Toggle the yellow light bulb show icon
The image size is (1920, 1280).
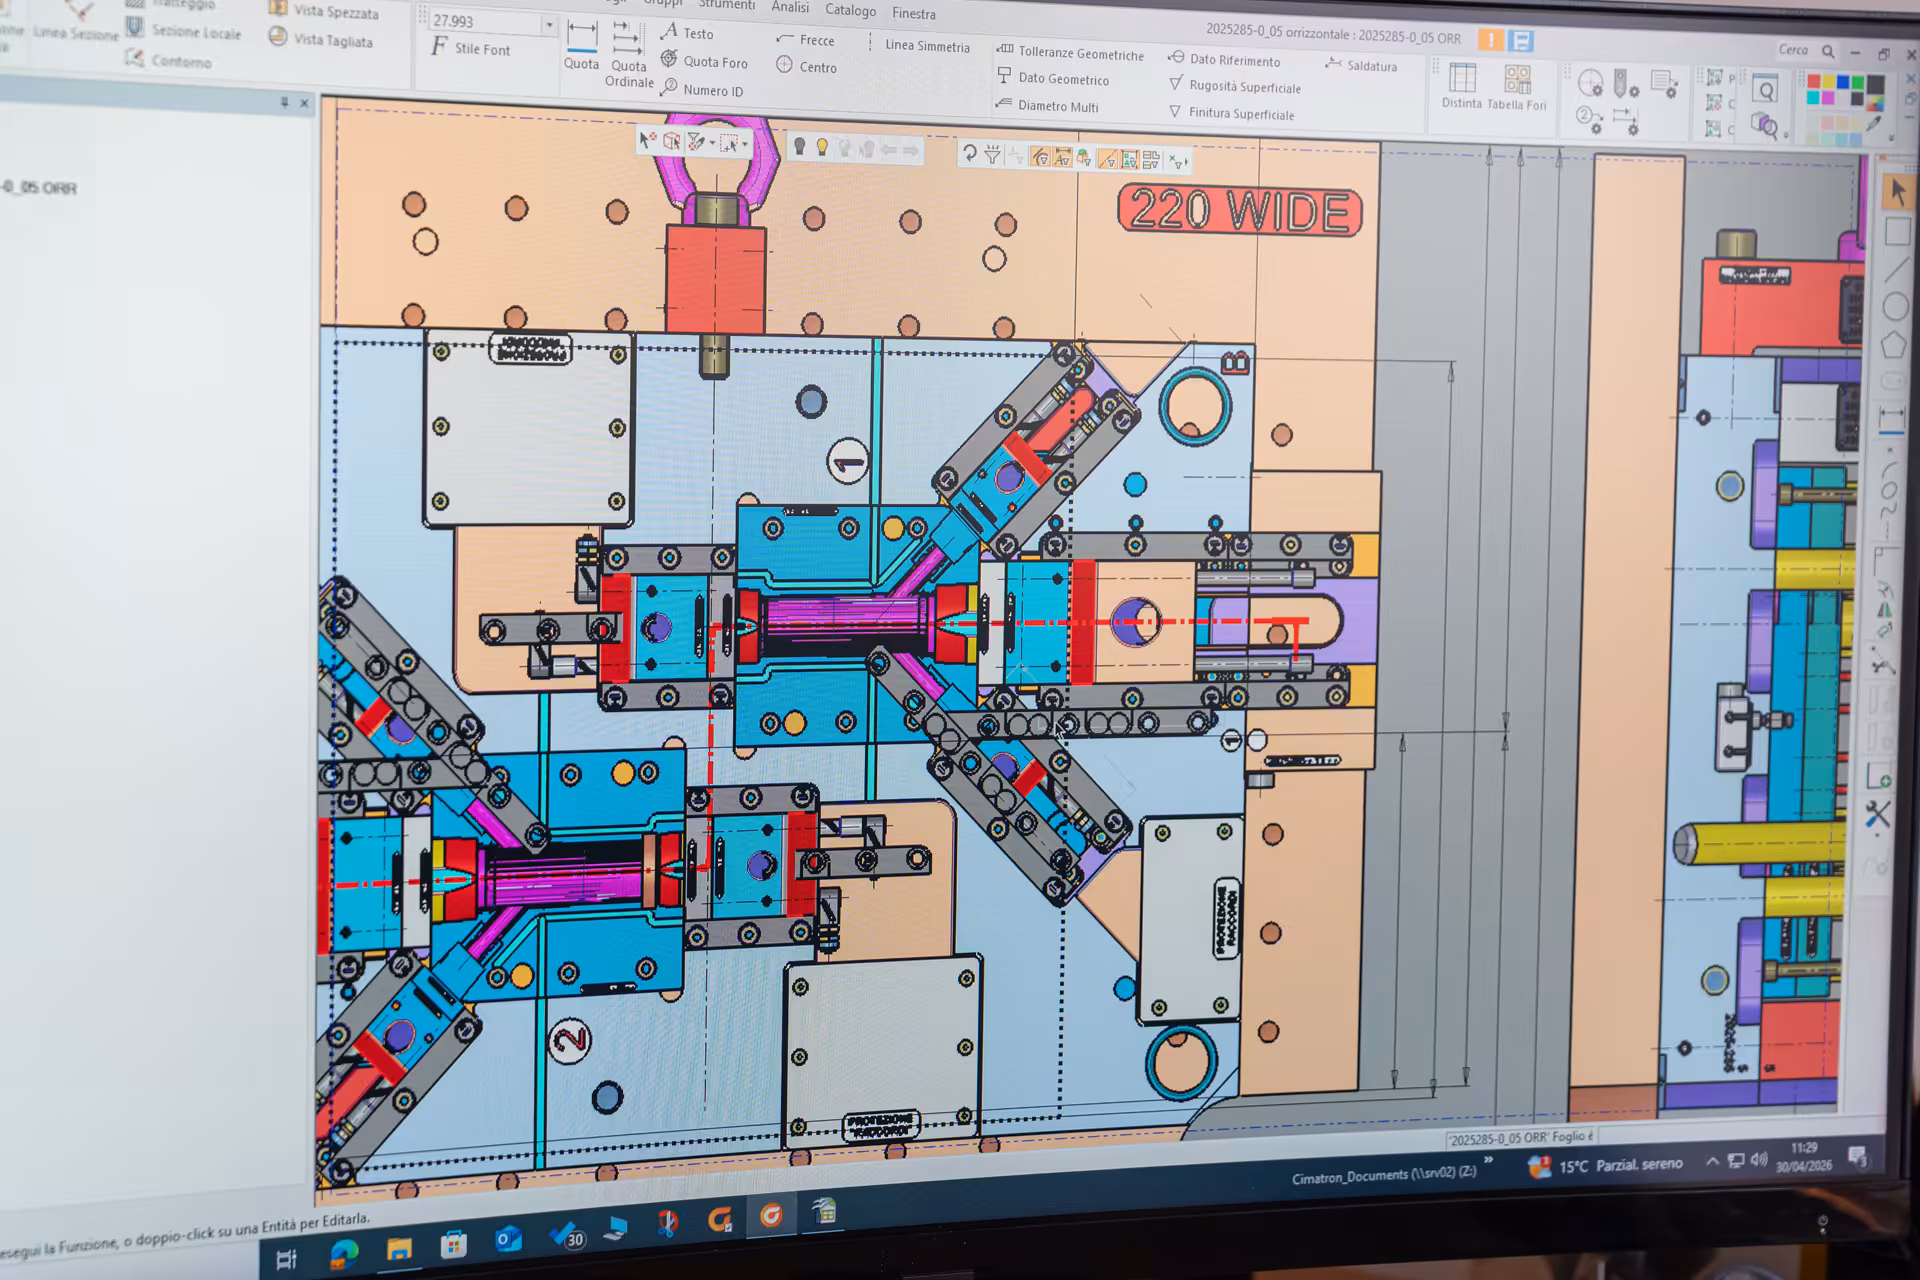pos(822,148)
